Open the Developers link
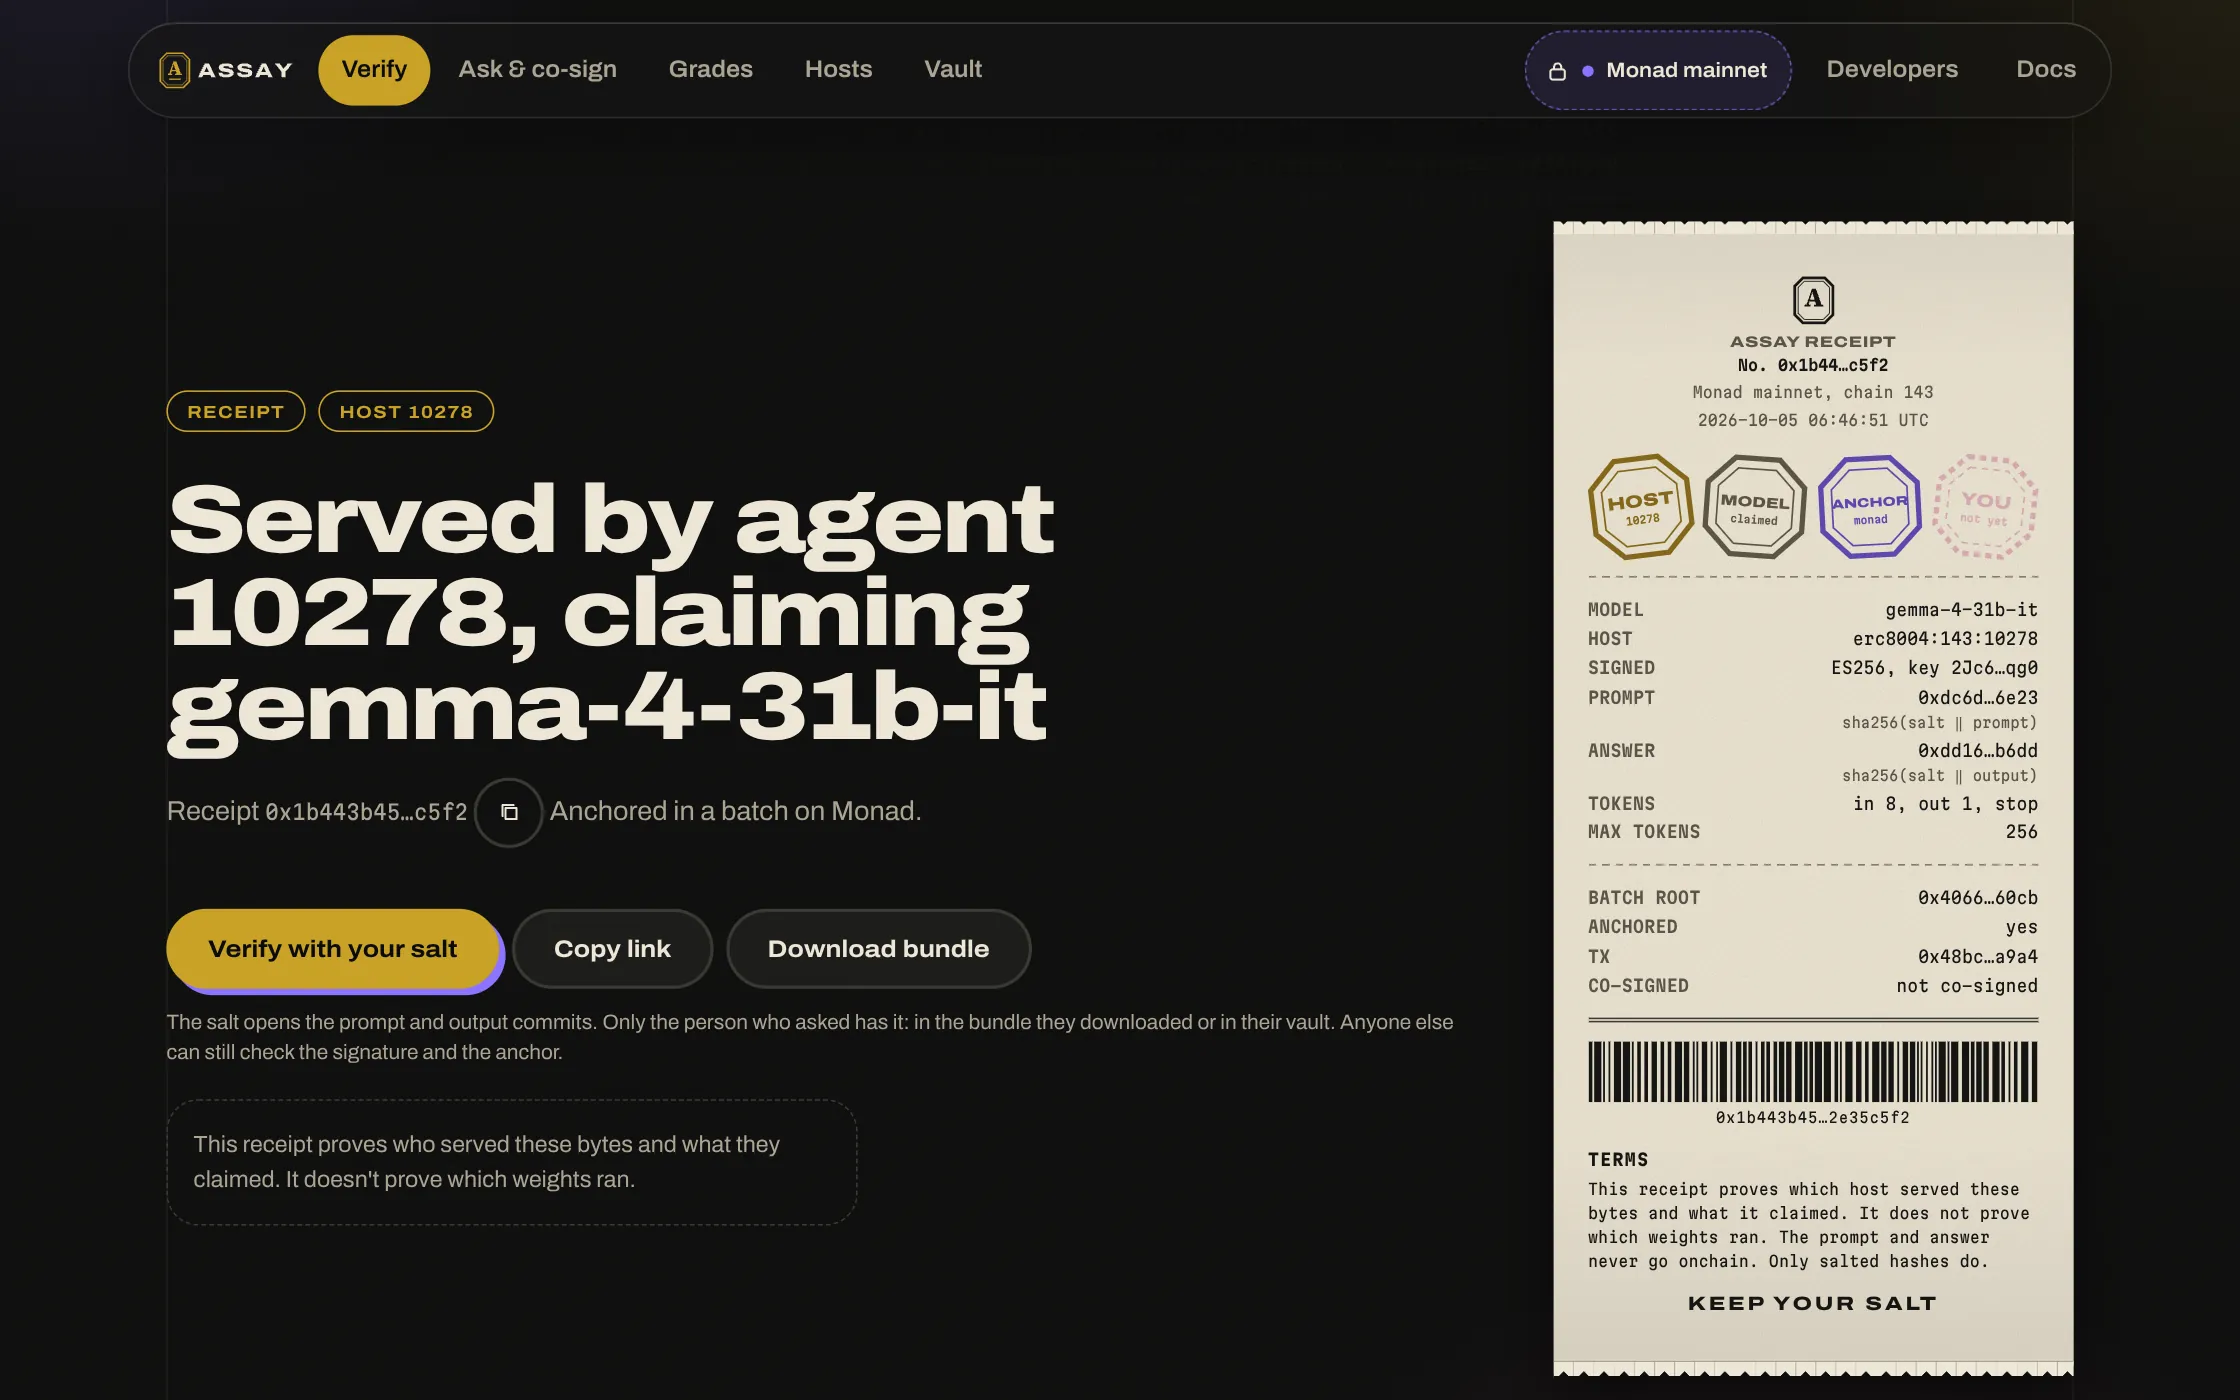This screenshot has width=2240, height=1400. (1892, 70)
